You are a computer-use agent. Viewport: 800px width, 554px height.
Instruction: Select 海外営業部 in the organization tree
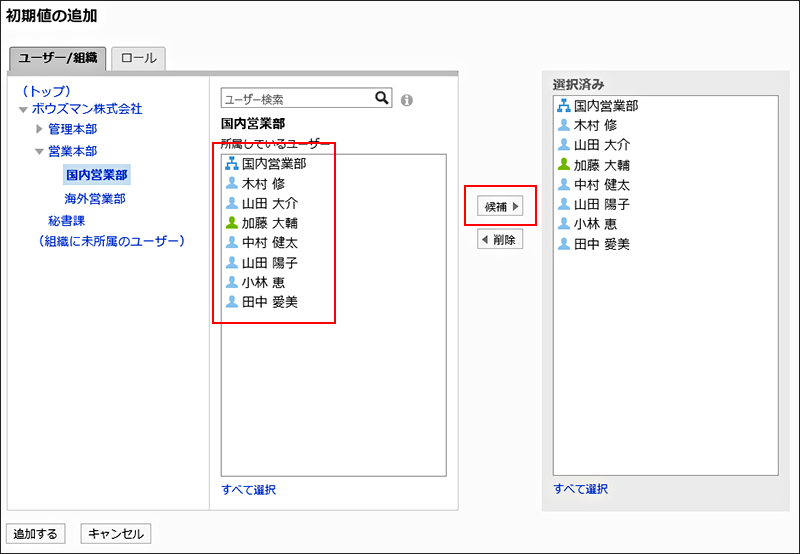(95, 198)
